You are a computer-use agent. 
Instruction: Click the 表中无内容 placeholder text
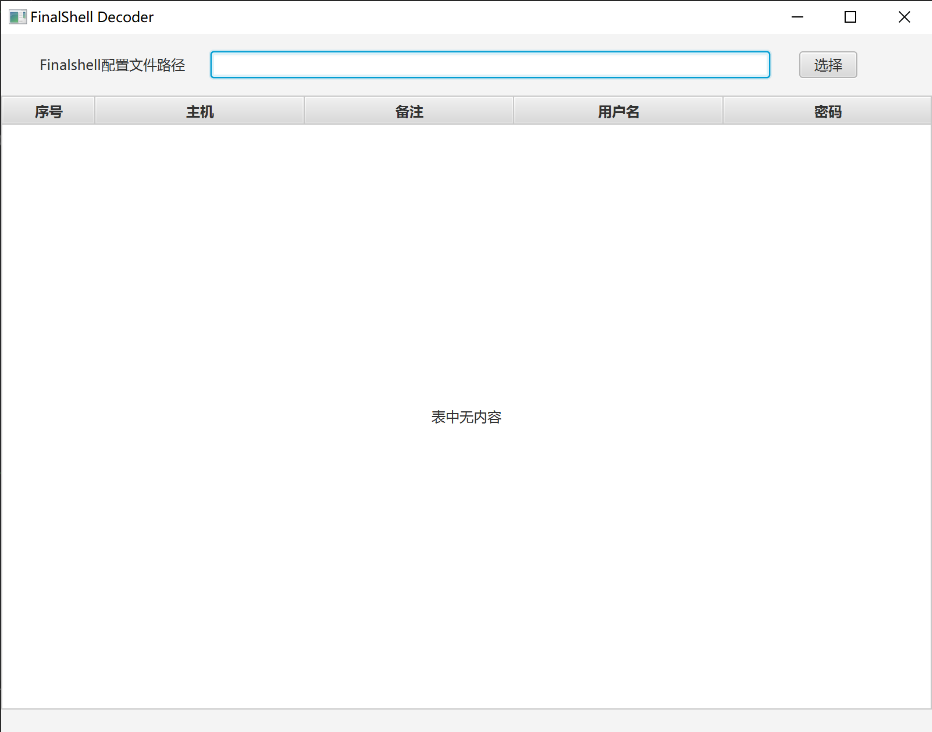466,417
